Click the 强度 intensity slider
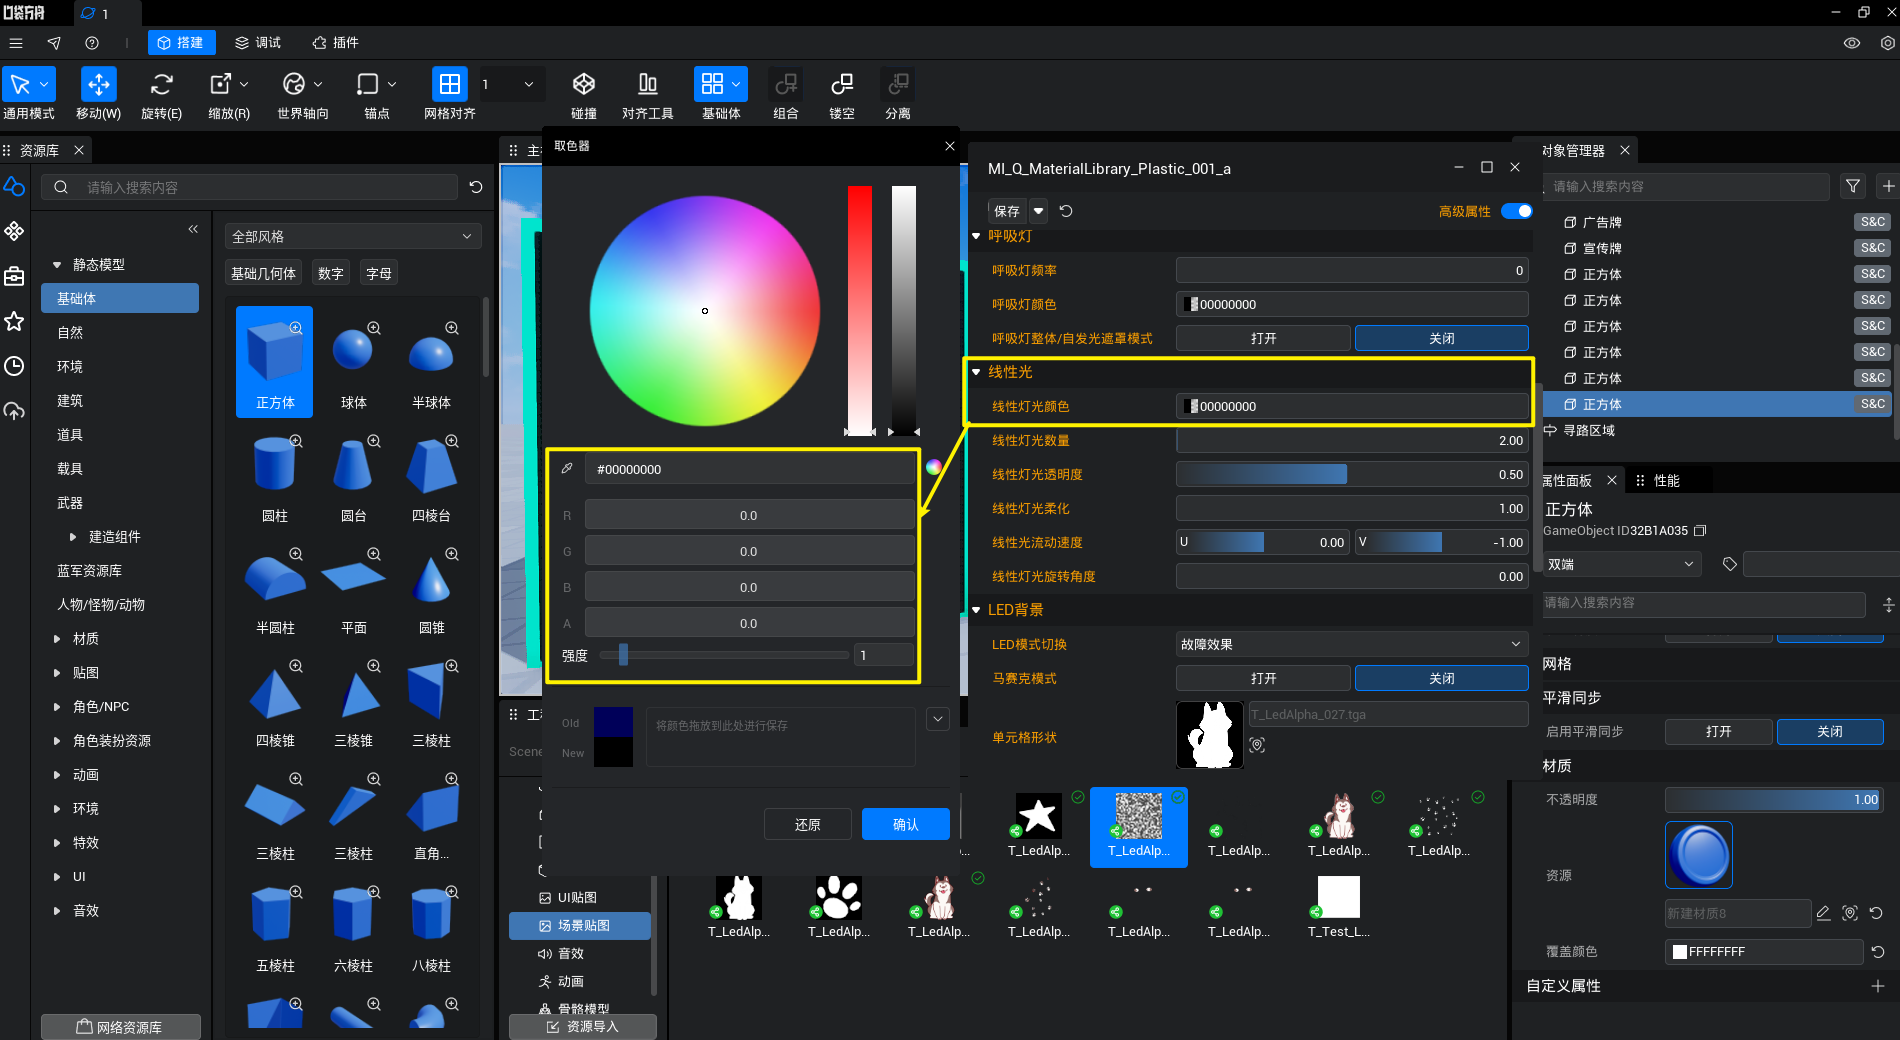Image resolution: width=1900 pixels, height=1040 pixels. [x=724, y=655]
